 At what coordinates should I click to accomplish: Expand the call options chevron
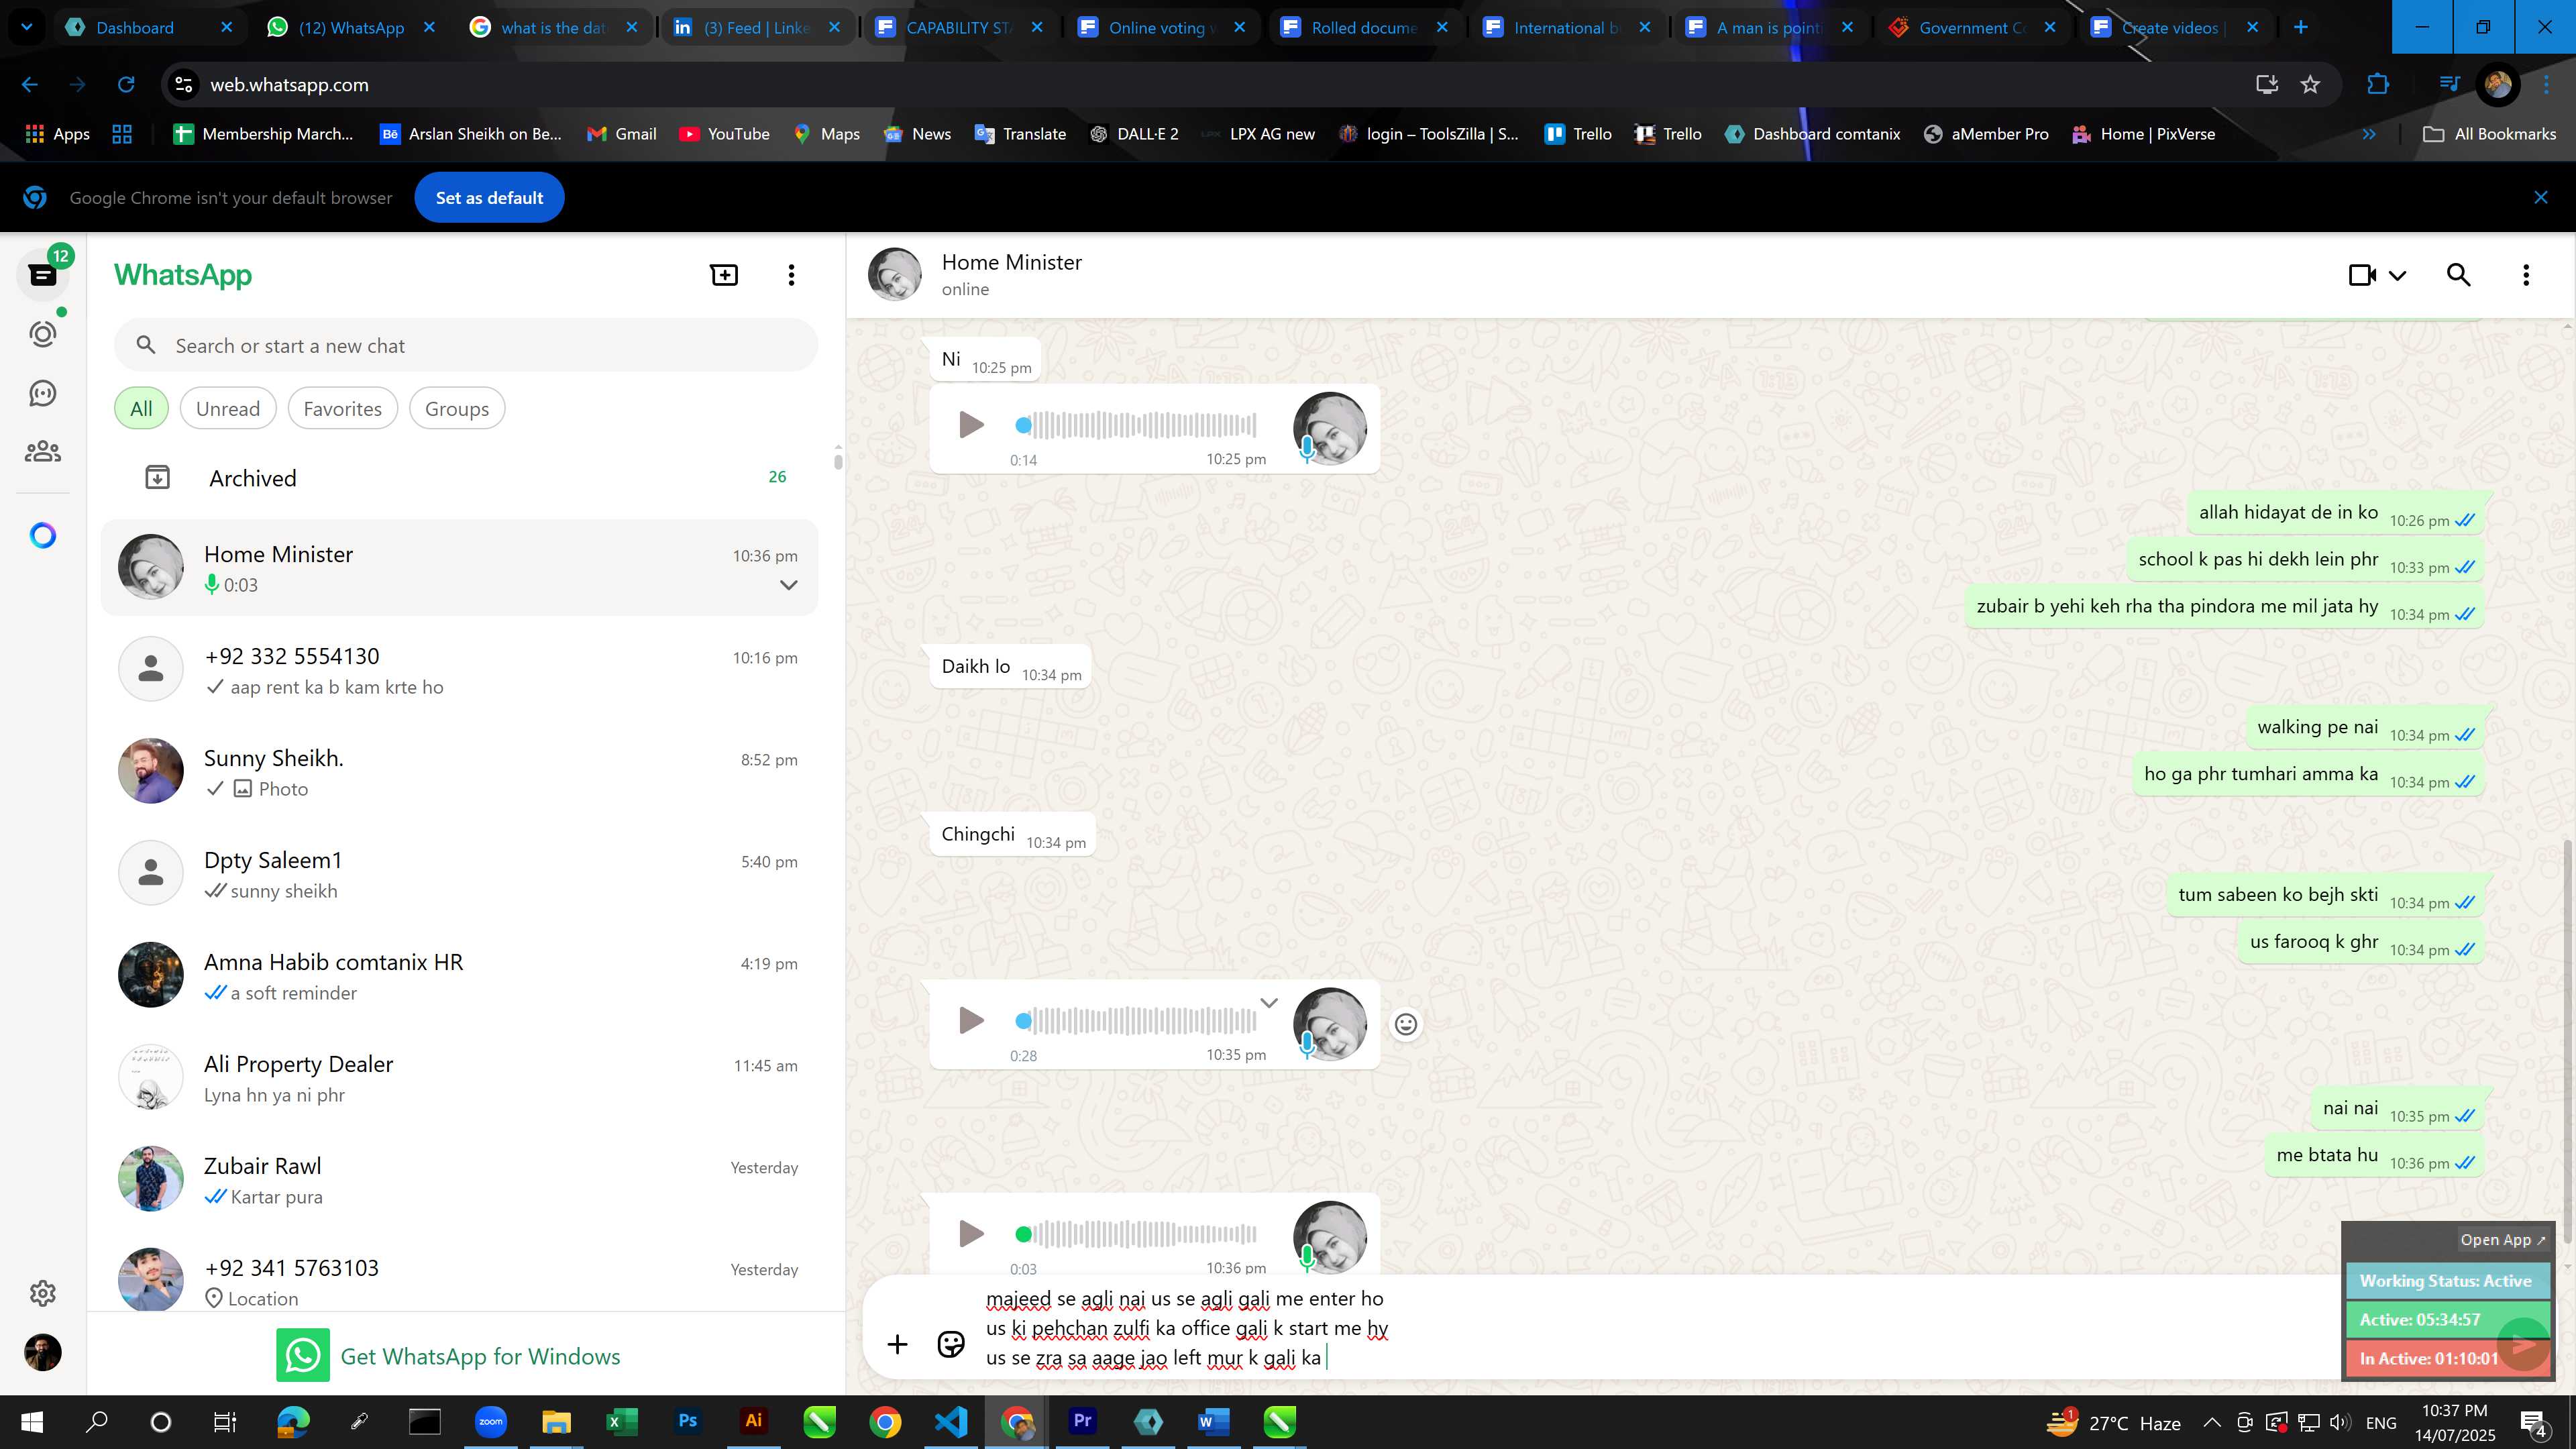(x=2397, y=276)
